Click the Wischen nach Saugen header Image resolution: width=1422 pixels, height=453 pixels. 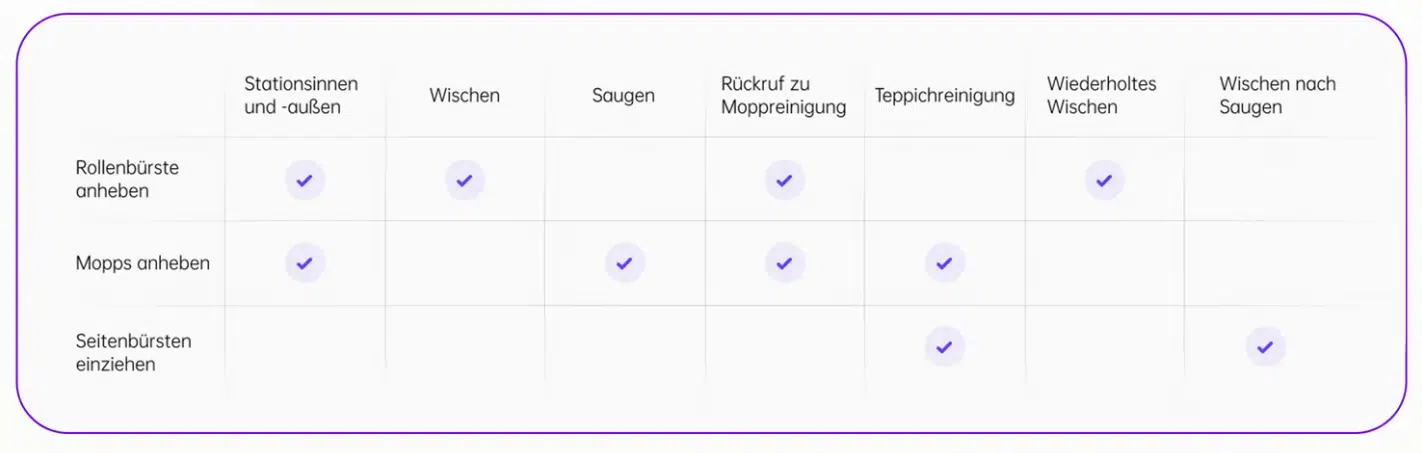1277,95
